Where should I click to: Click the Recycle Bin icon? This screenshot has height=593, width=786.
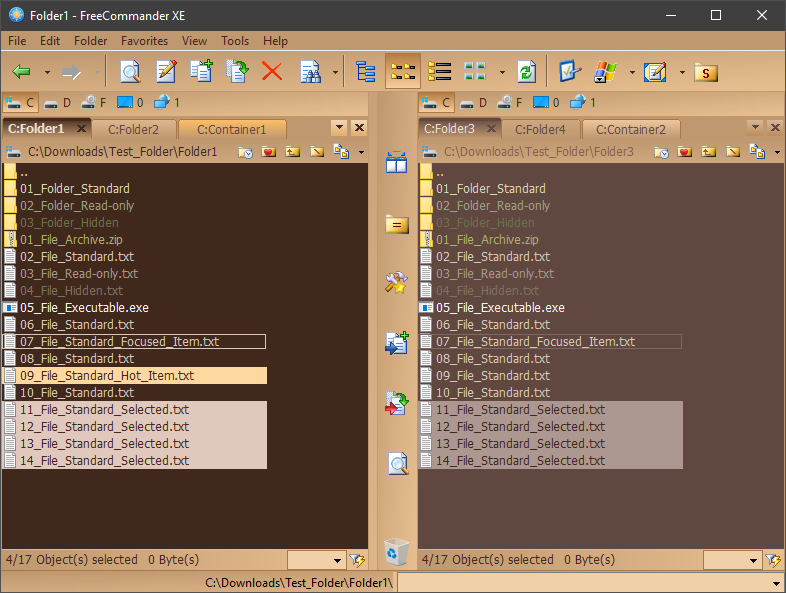(397, 552)
